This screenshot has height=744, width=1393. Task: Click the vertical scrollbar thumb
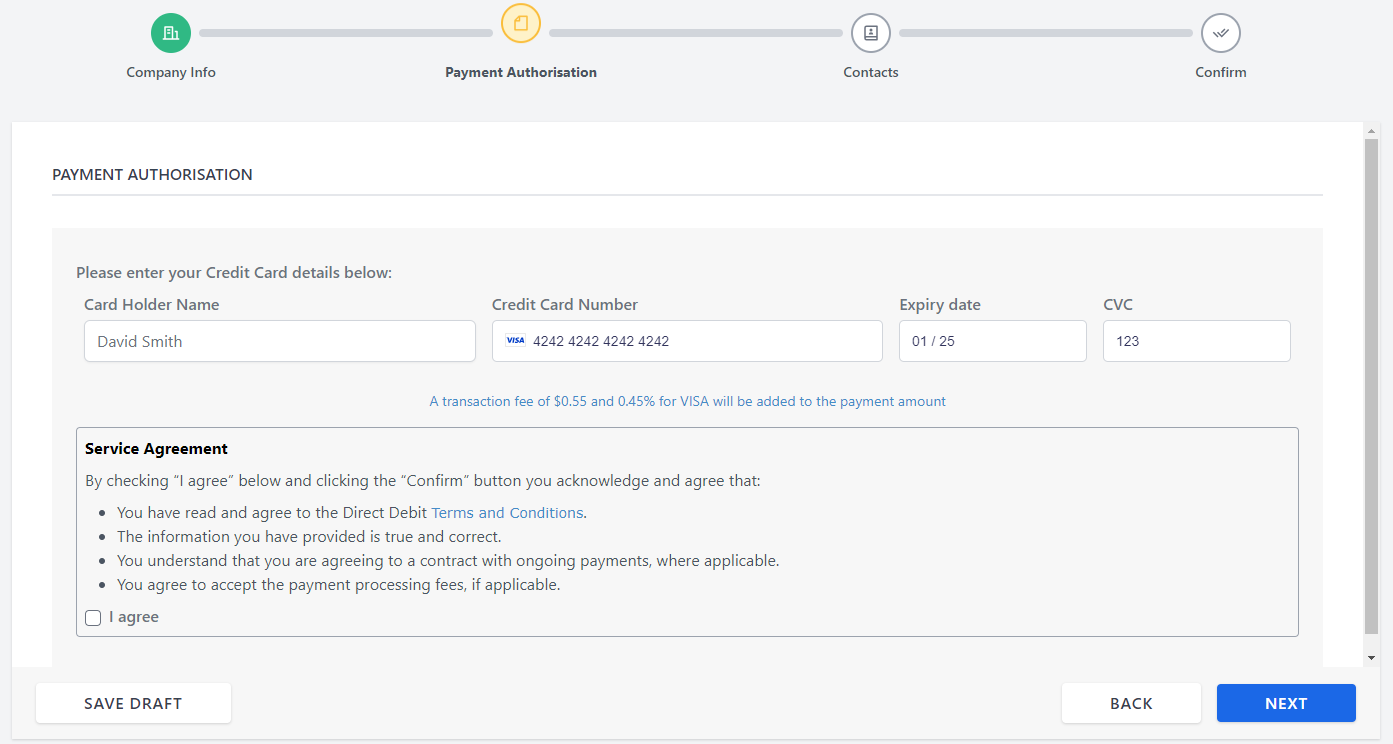coord(1371,386)
